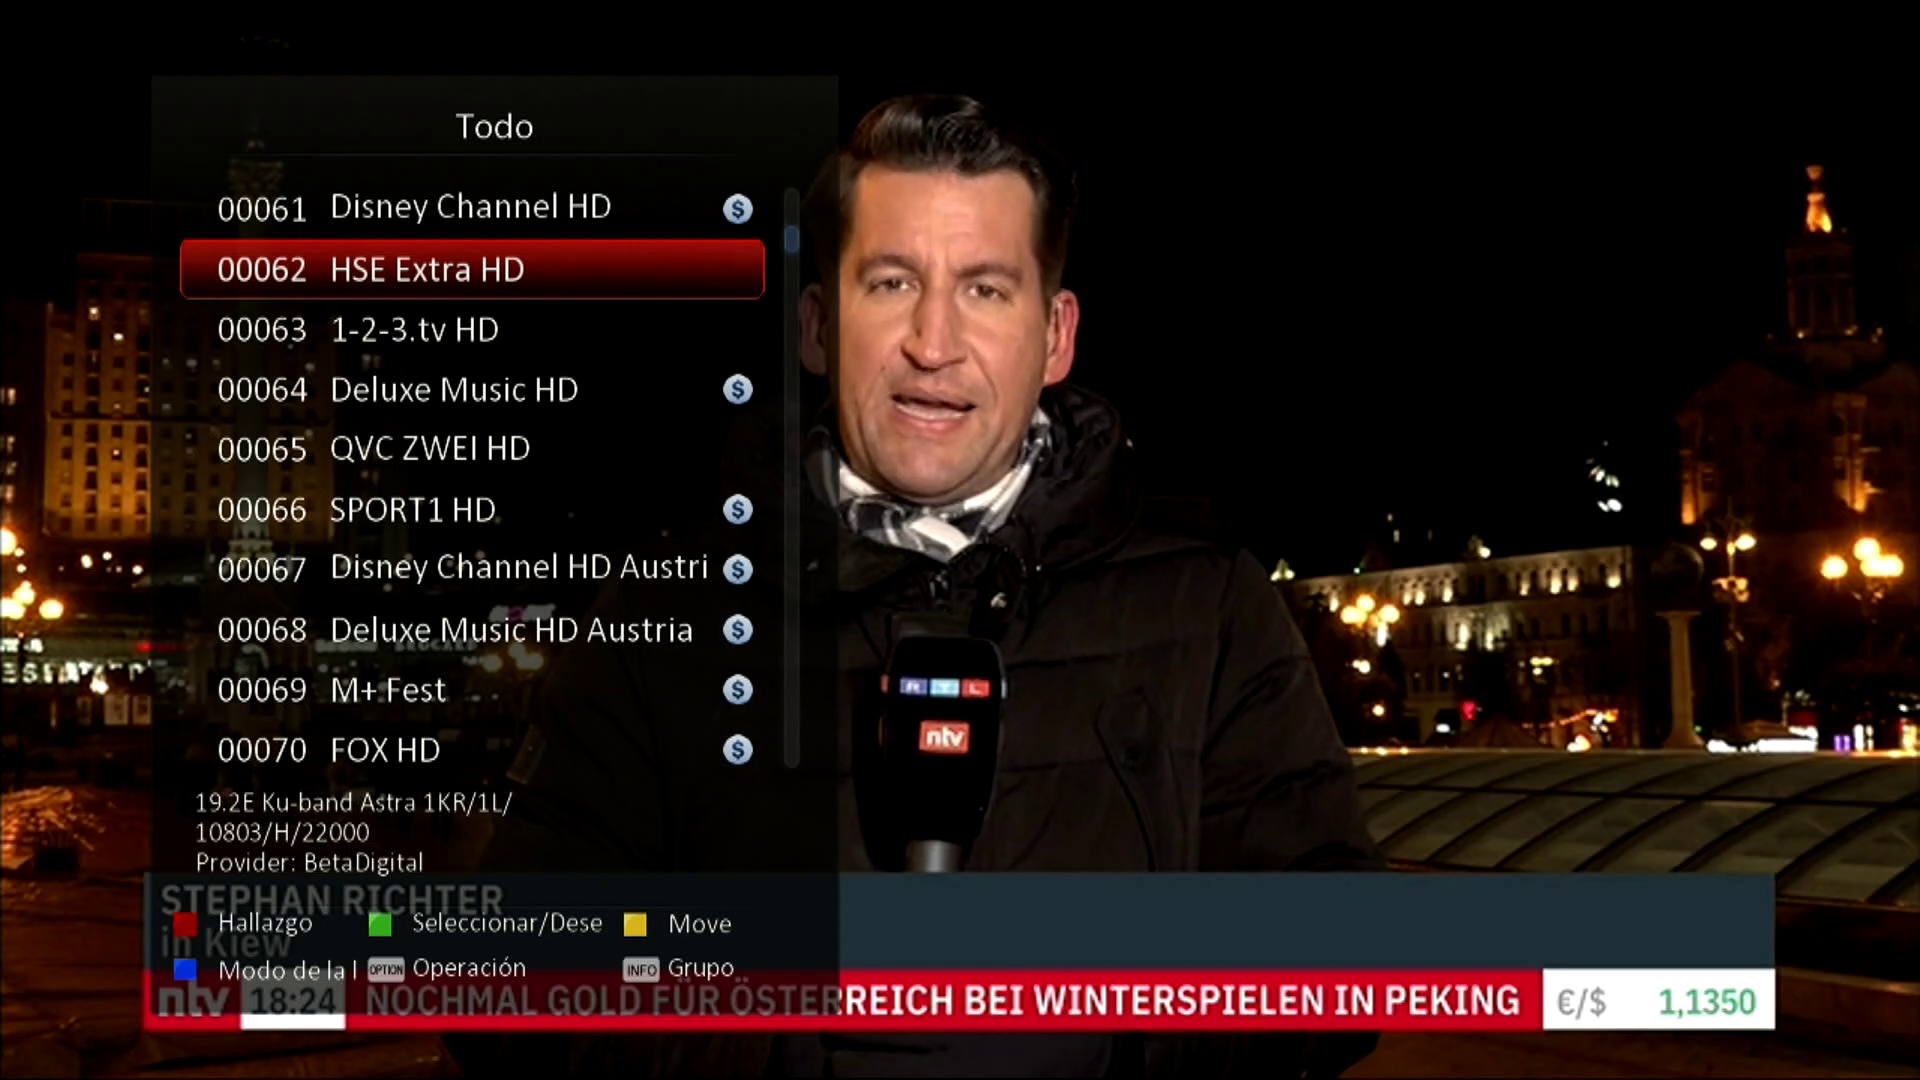Click the dollar icon on SPORT1 HD row
1920x1080 pixels.
[737, 509]
